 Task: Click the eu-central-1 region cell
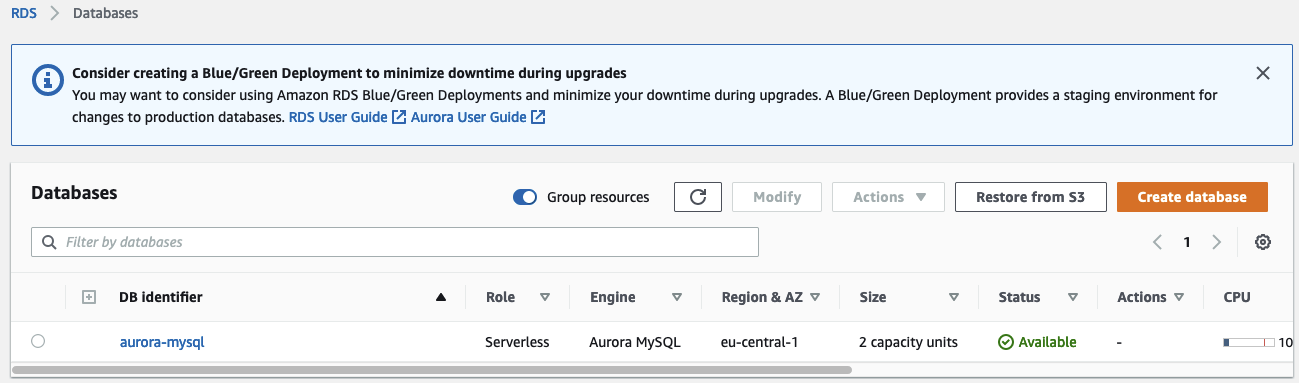pos(759,342)
